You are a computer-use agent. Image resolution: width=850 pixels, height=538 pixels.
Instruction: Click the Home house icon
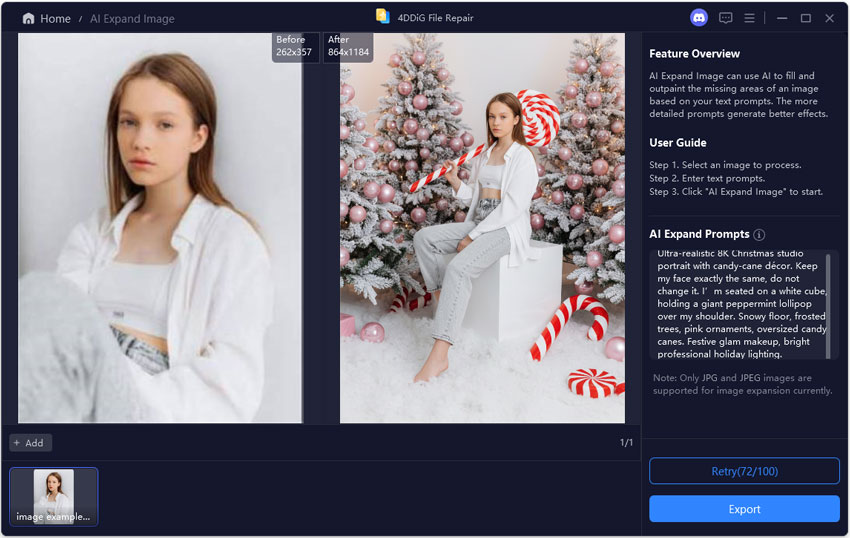point(28,18)
